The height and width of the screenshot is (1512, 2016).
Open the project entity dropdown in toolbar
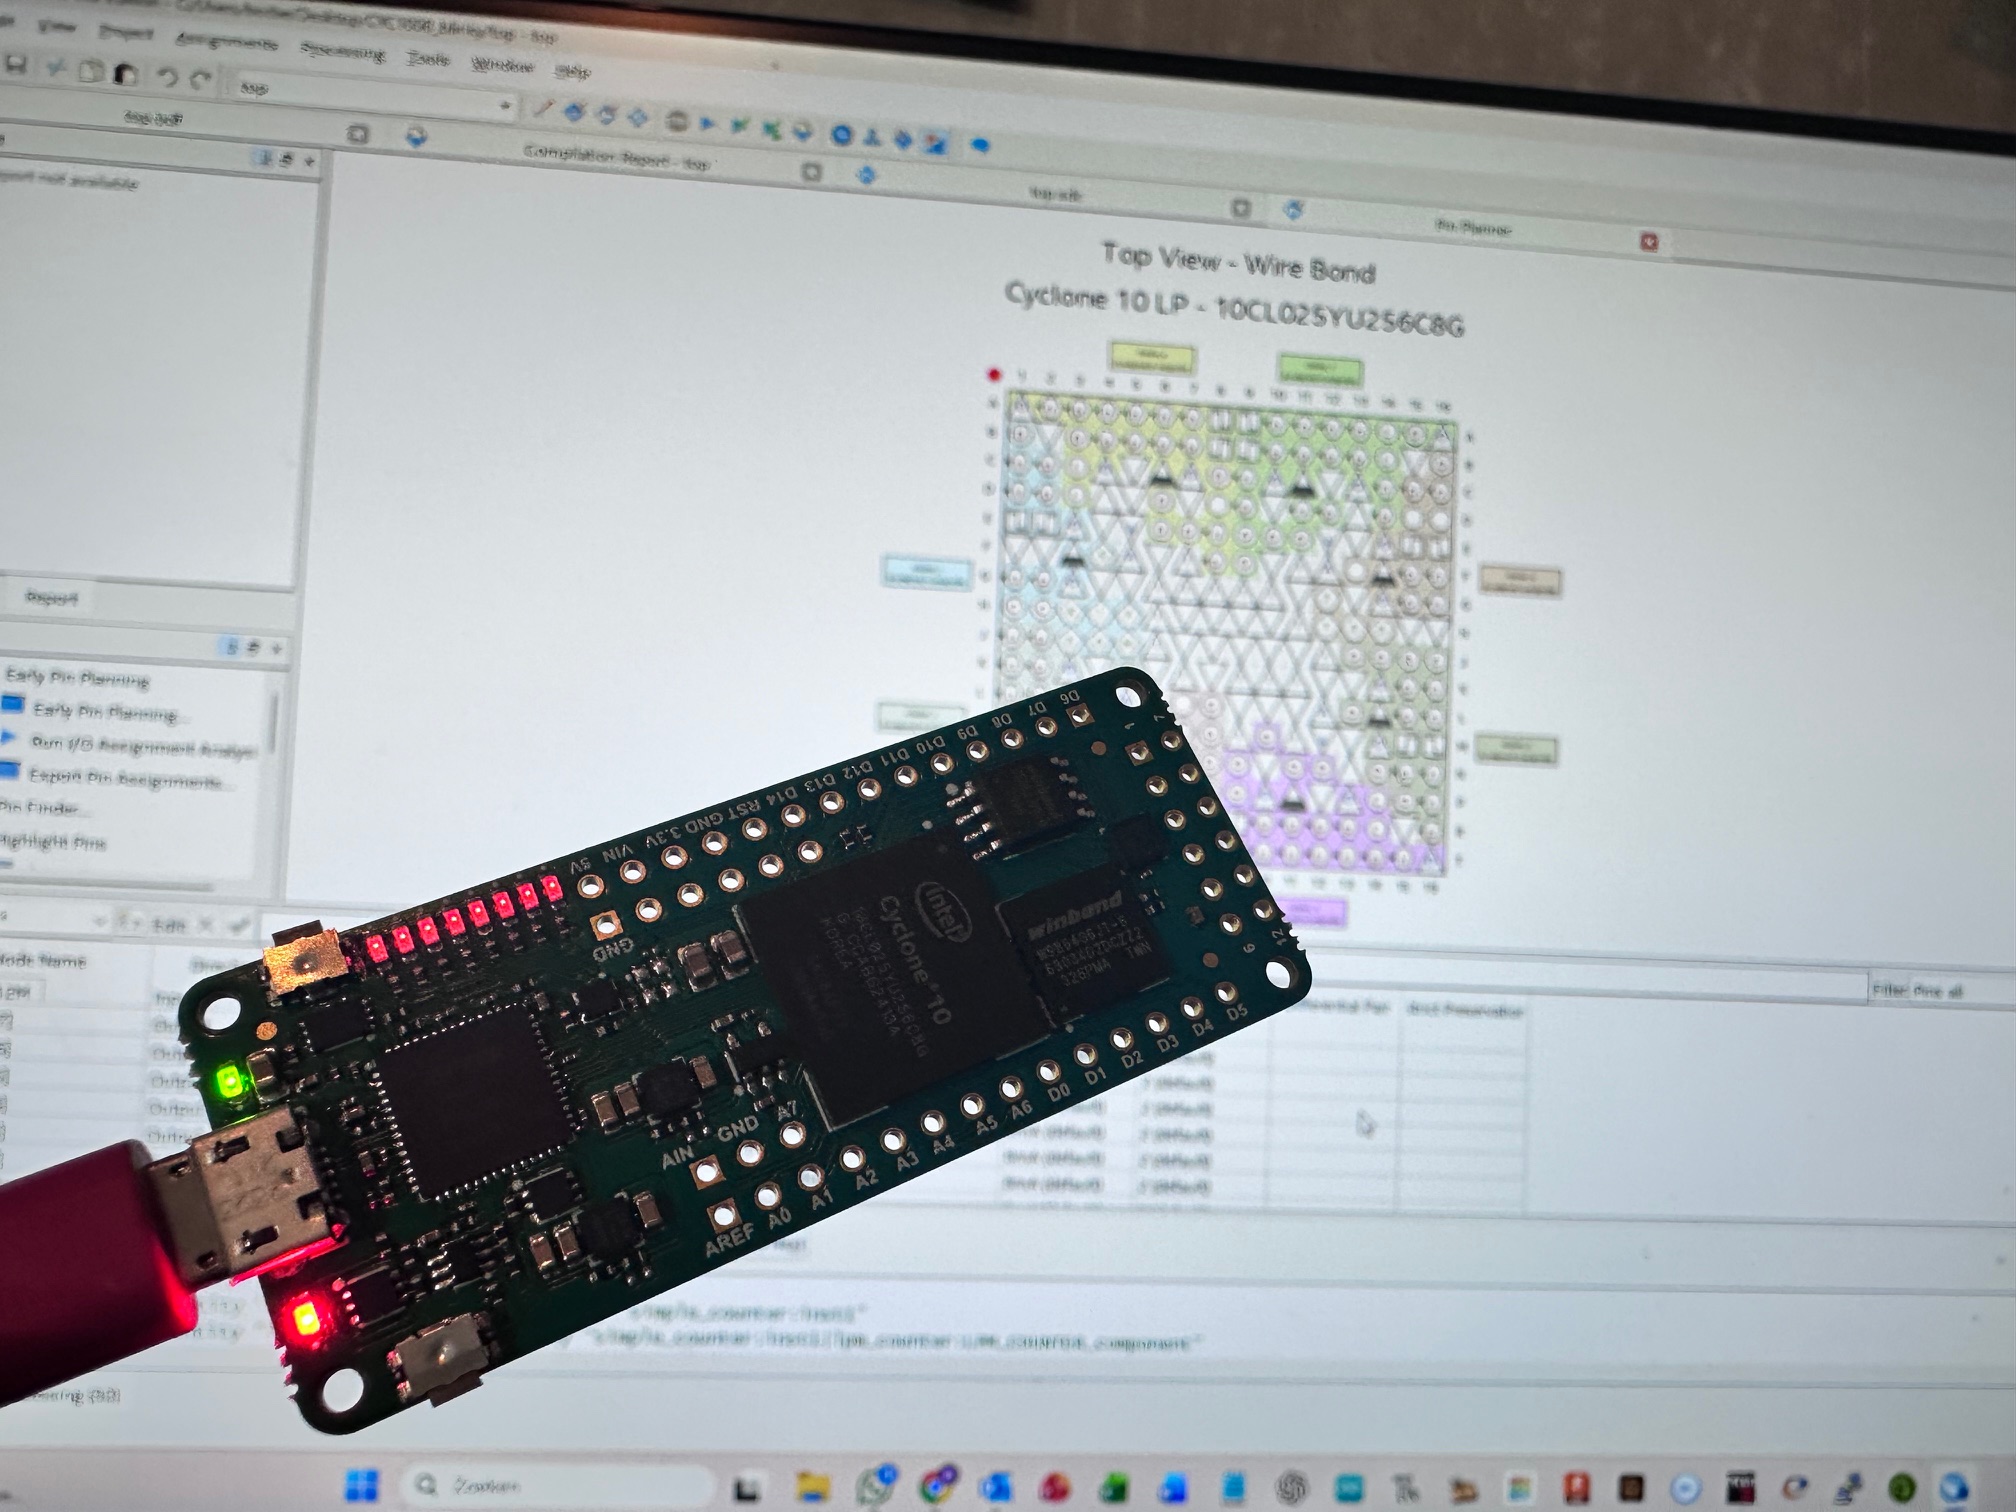click(x=506, y=104)
